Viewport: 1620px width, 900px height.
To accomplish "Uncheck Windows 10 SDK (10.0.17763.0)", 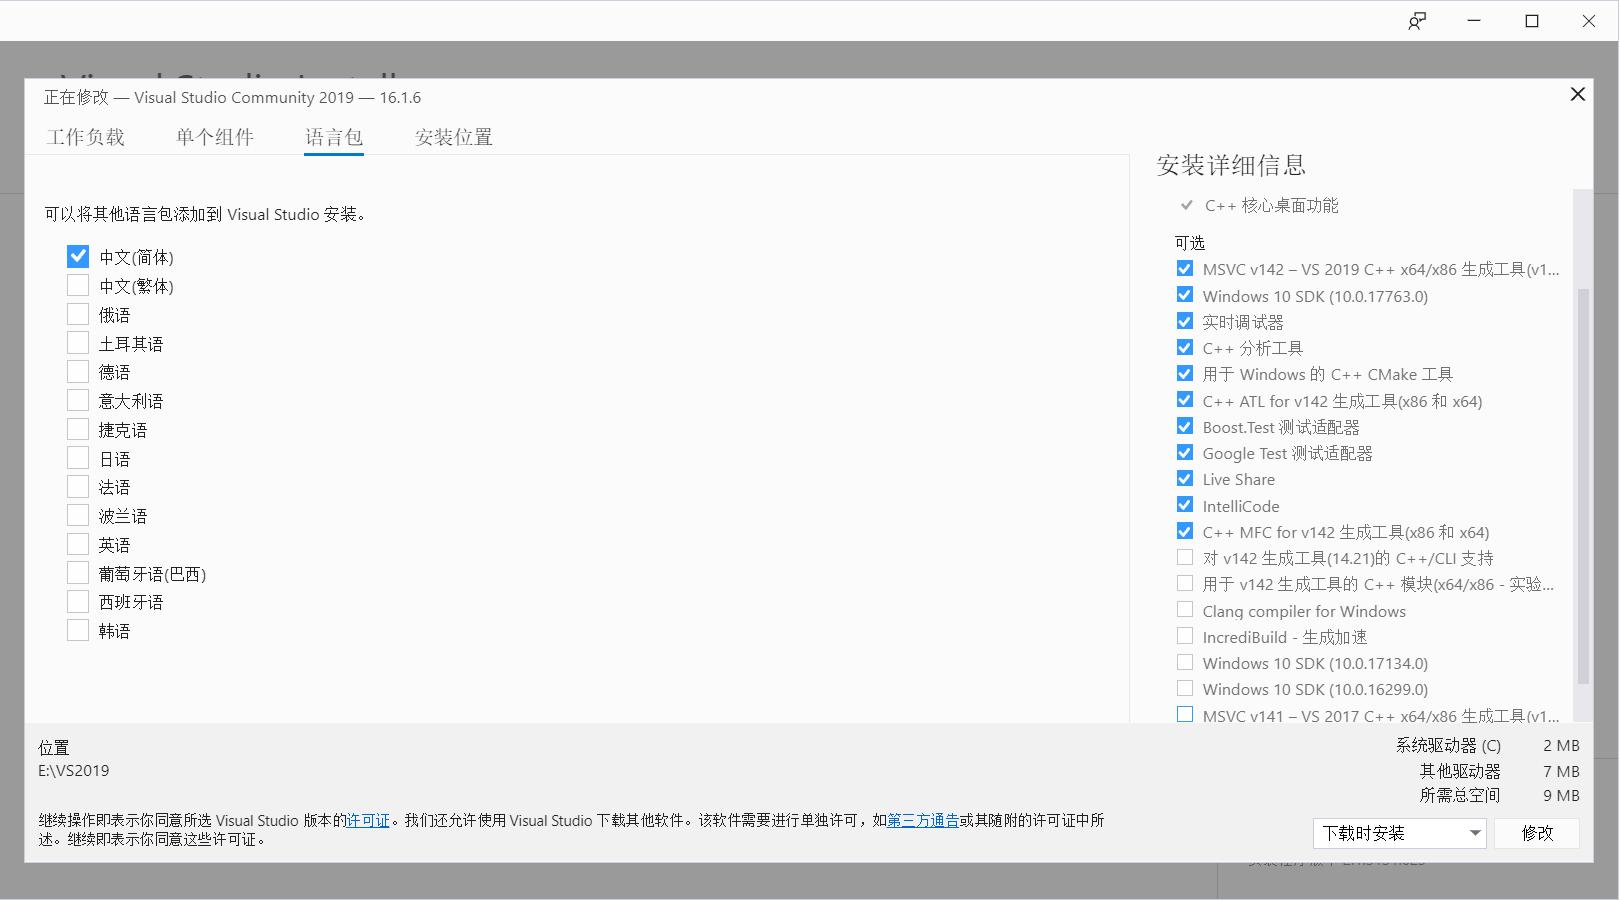I will point(1185,295).
